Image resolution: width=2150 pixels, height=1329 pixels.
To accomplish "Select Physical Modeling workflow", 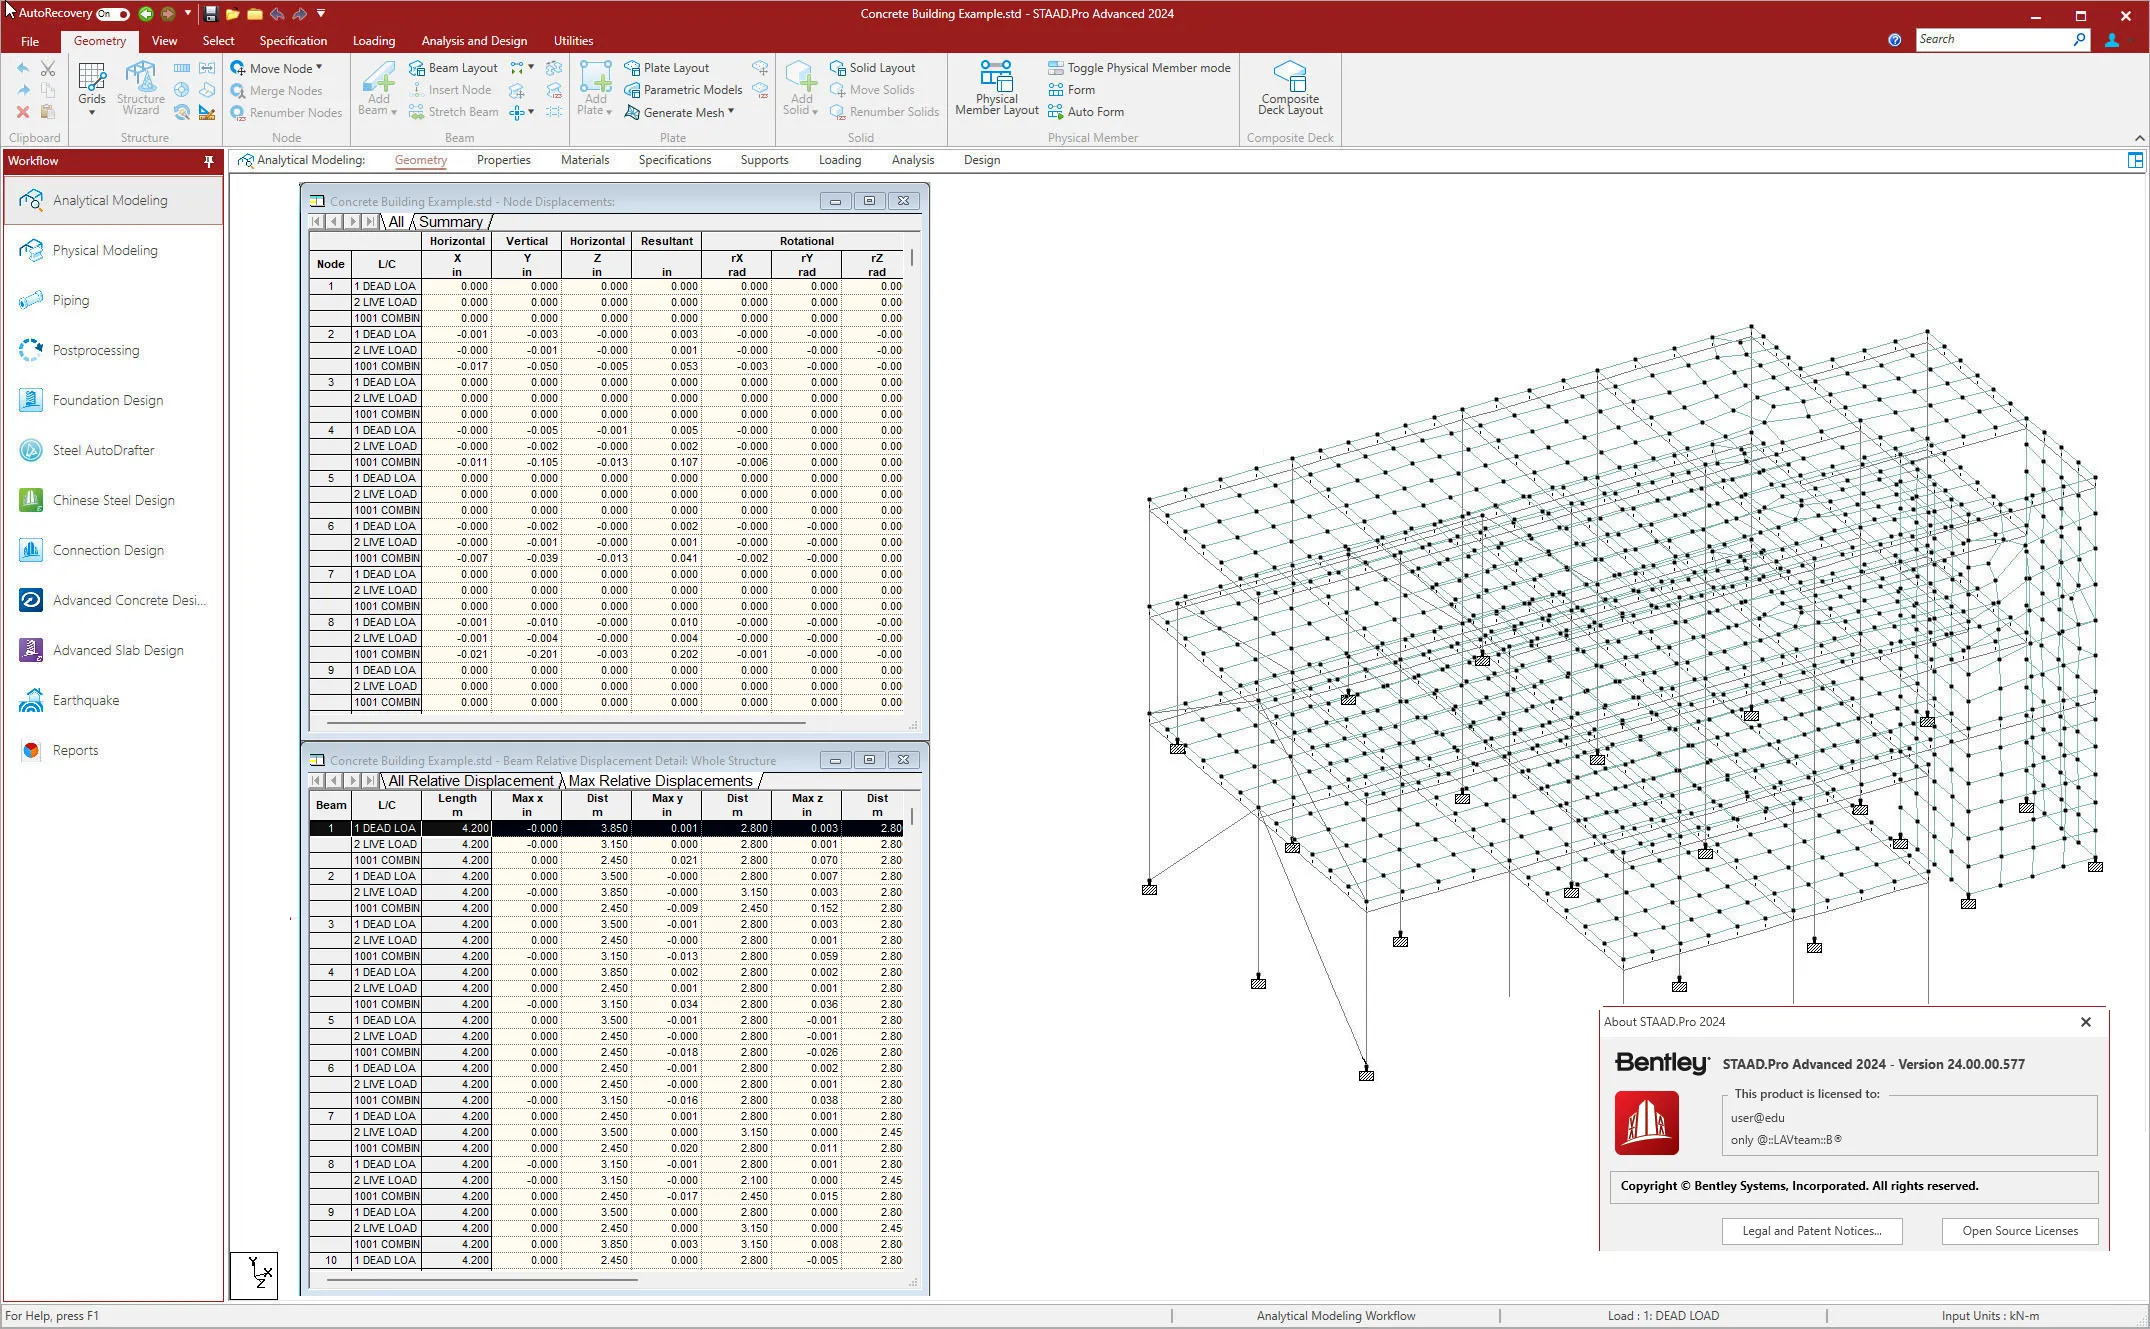I will 113,250.
